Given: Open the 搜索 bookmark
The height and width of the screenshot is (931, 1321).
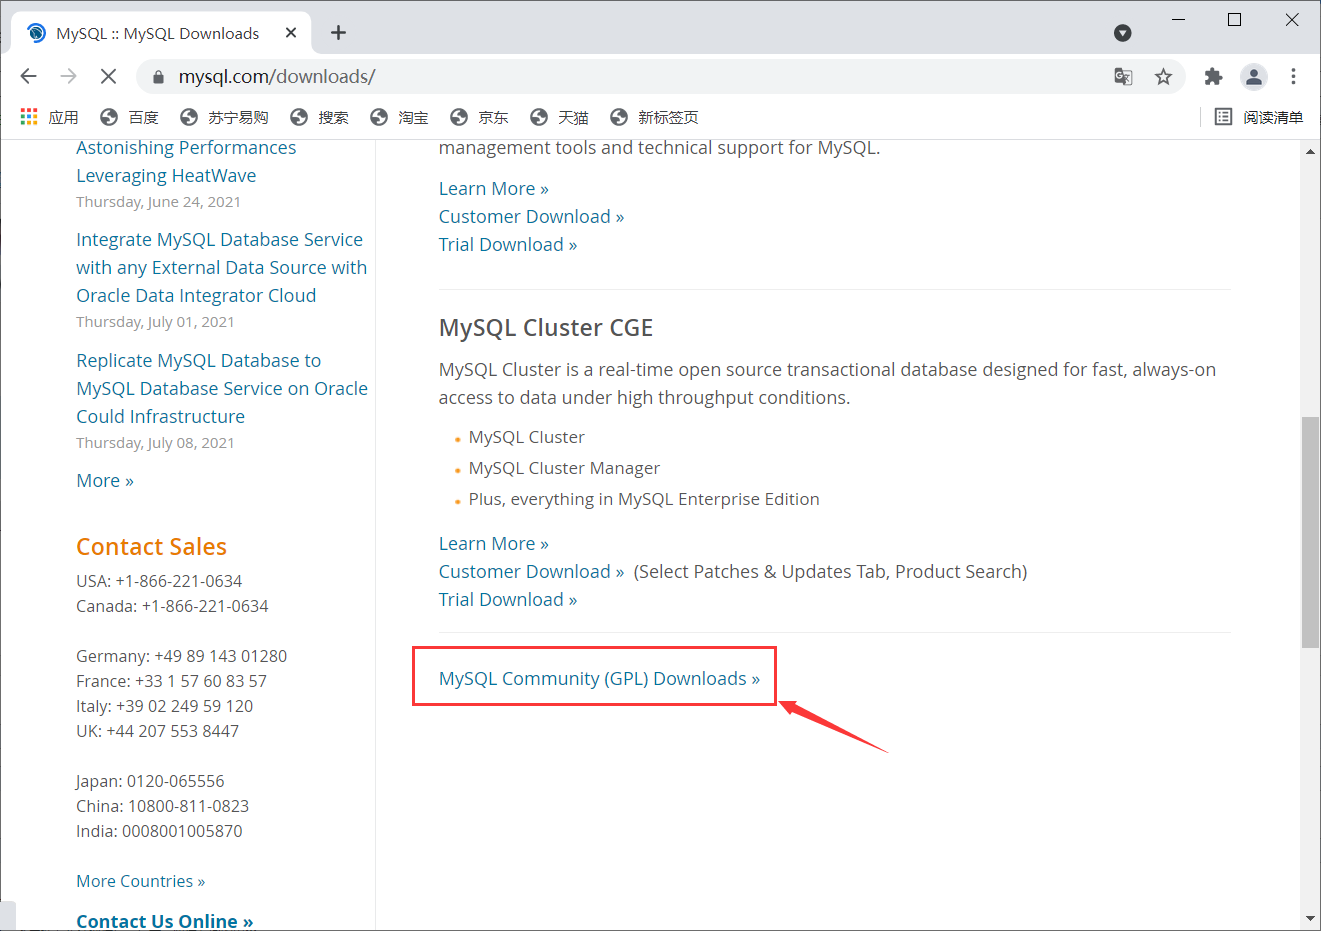Looking at the screenshot, I should 319,117.
